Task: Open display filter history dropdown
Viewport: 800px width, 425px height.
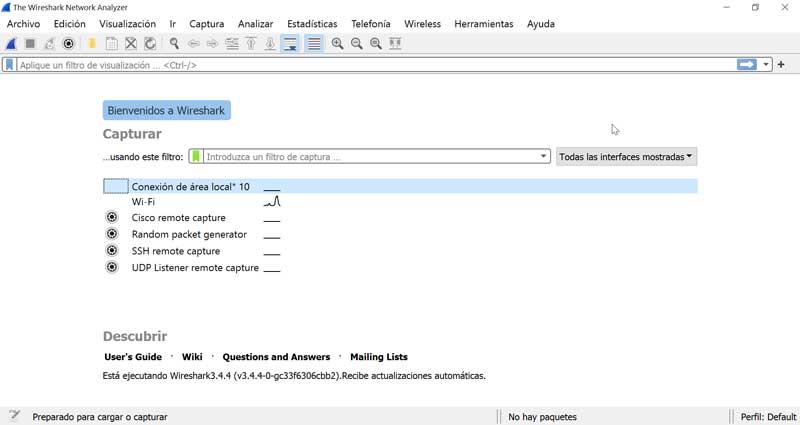Action: 766,65
